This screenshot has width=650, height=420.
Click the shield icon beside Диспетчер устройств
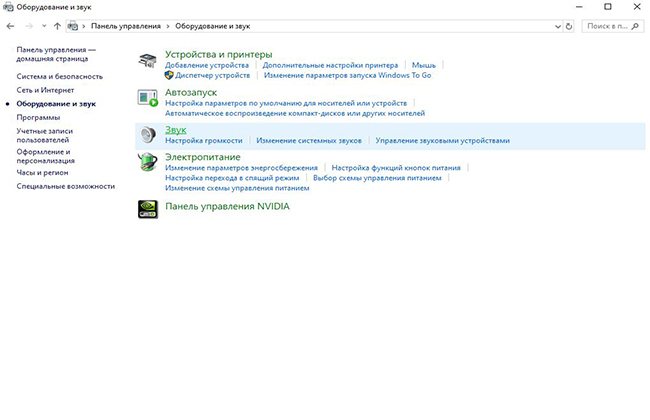click(169, 75)
